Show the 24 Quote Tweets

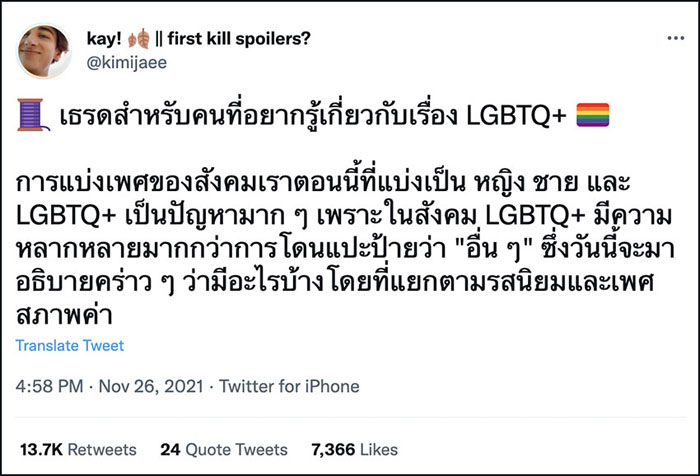[224, 450]
